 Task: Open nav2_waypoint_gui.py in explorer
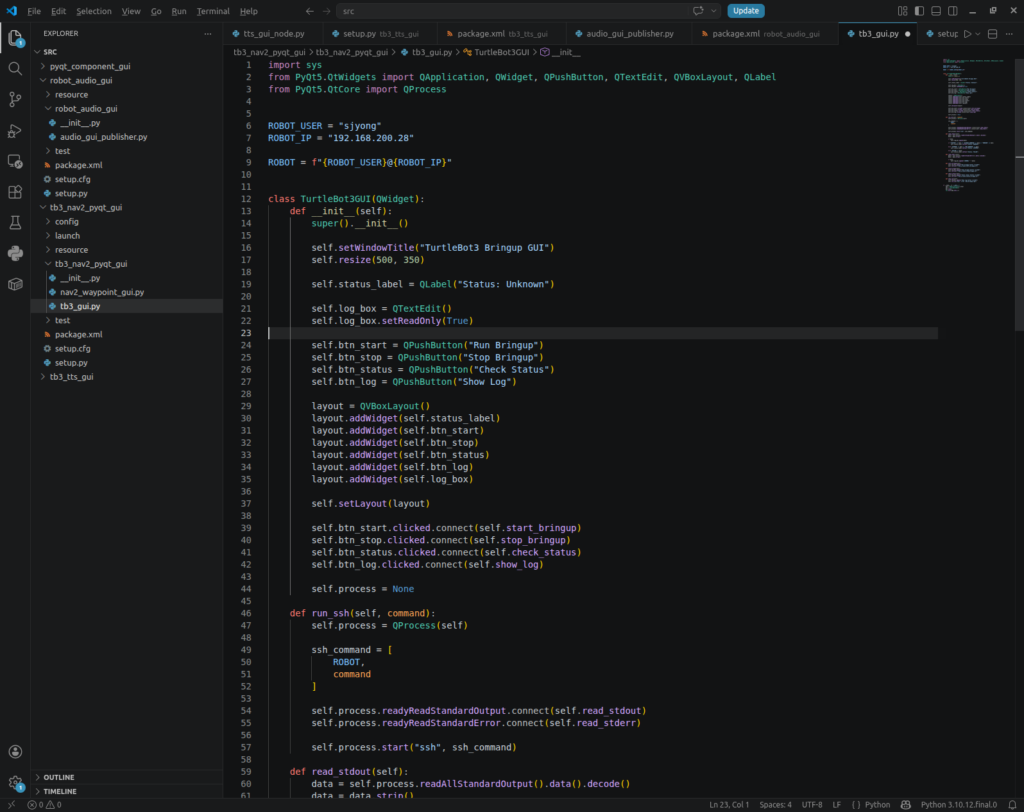click(x=102, y=292)
